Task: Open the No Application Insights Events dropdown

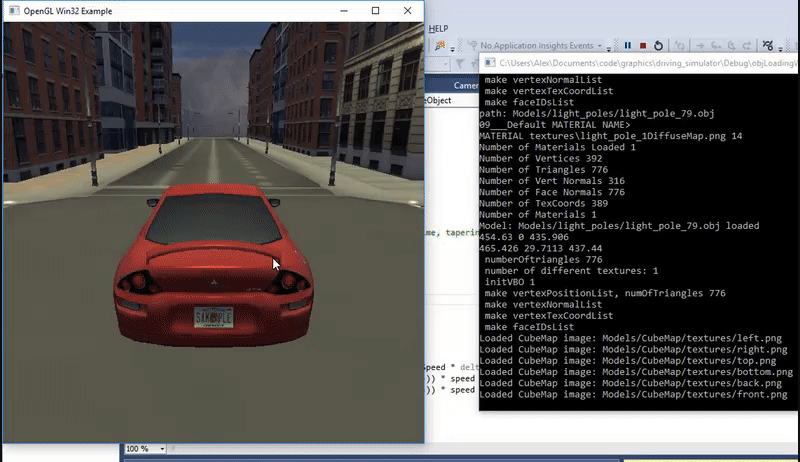Action: [x=599, y=46]
